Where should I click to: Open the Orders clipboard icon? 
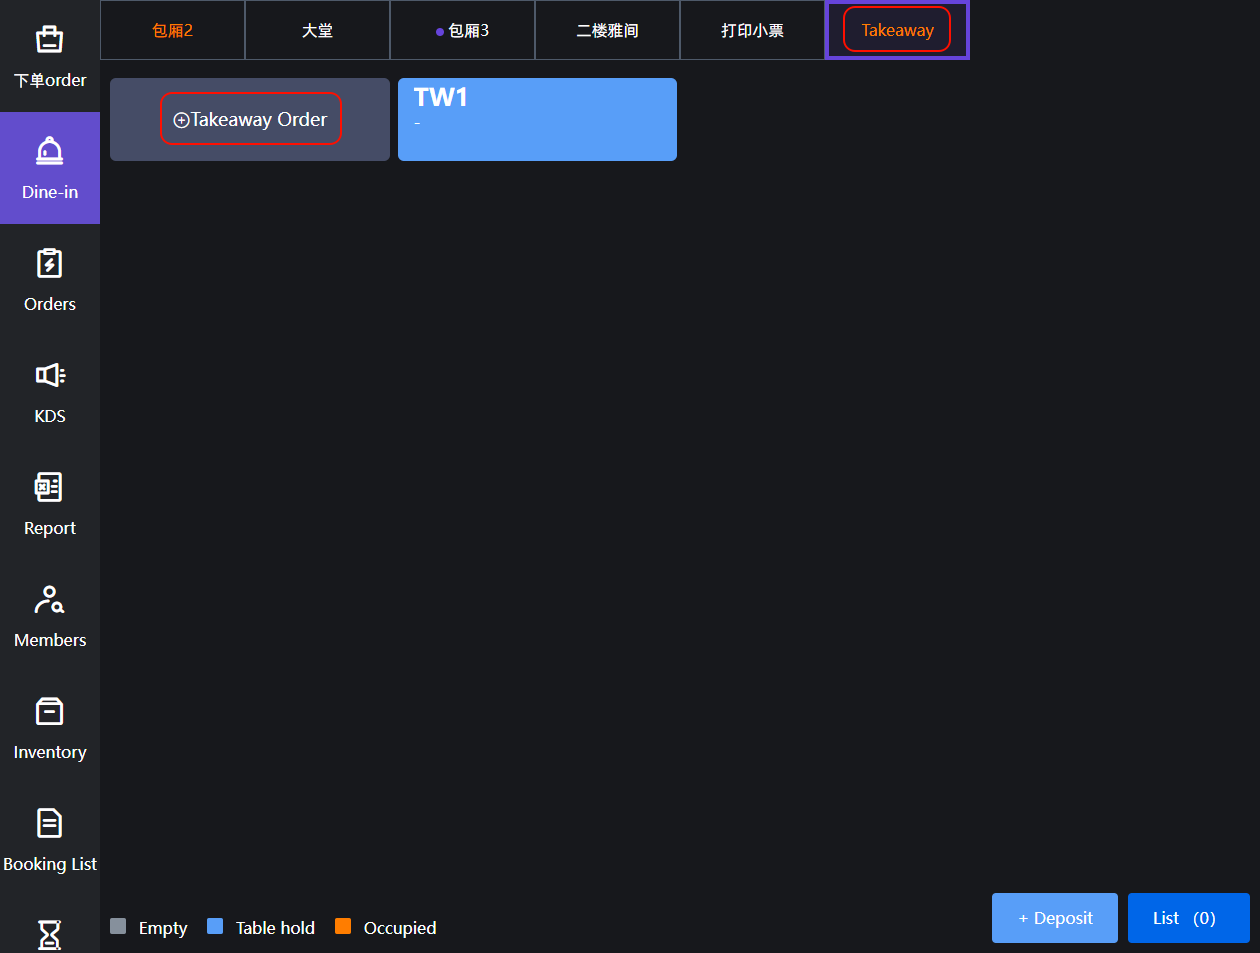pyautogui.click(x=49, y=264)
